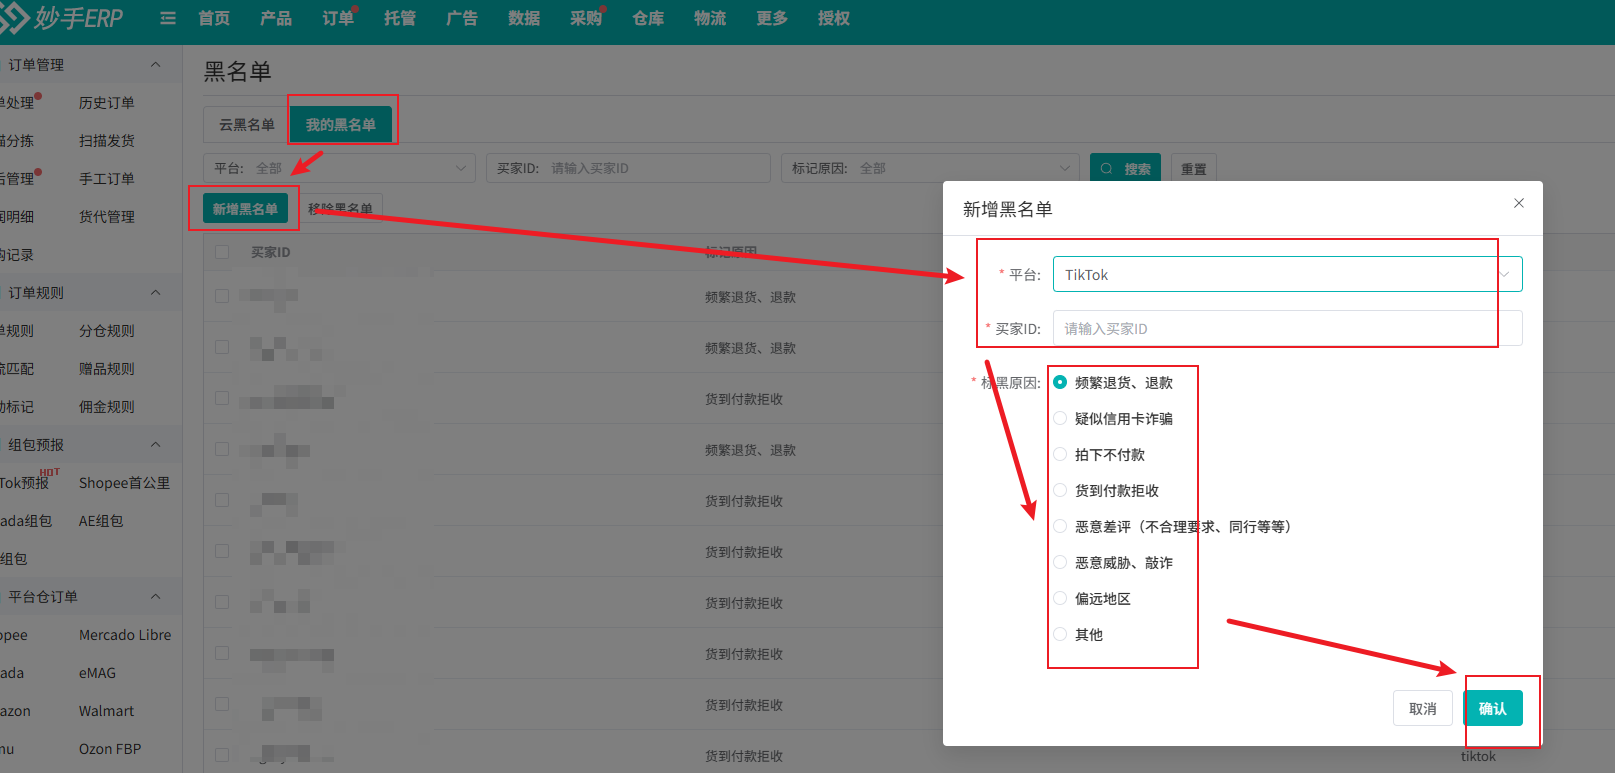The height and width of the screenshot is (773, 1615).
Task: Open the 产品 menu
Action: click(276, 18)
